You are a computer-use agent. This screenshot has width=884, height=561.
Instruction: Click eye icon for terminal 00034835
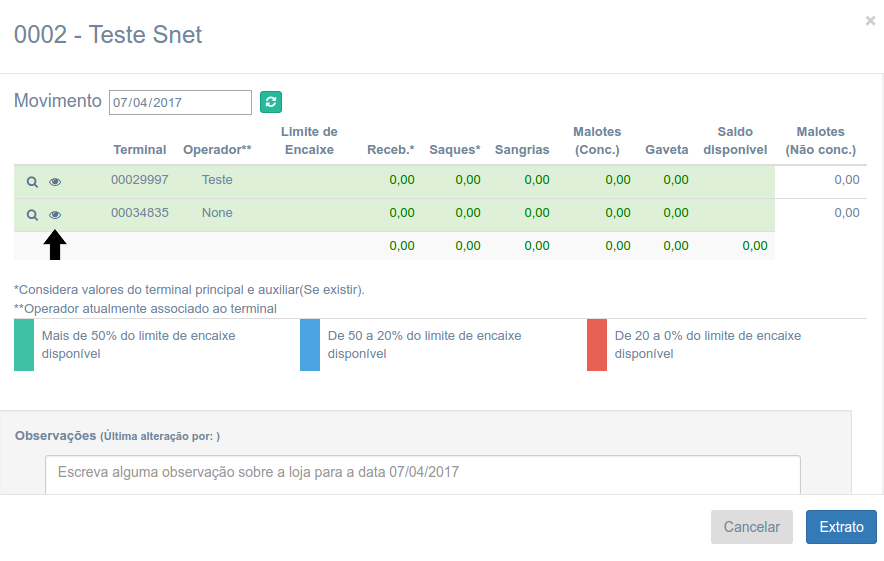click(55, 214)
